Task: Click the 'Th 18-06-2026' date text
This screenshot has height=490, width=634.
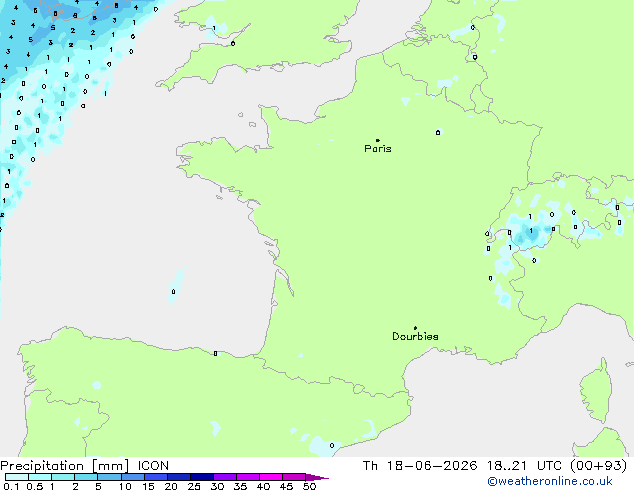Action: point(420,466)
